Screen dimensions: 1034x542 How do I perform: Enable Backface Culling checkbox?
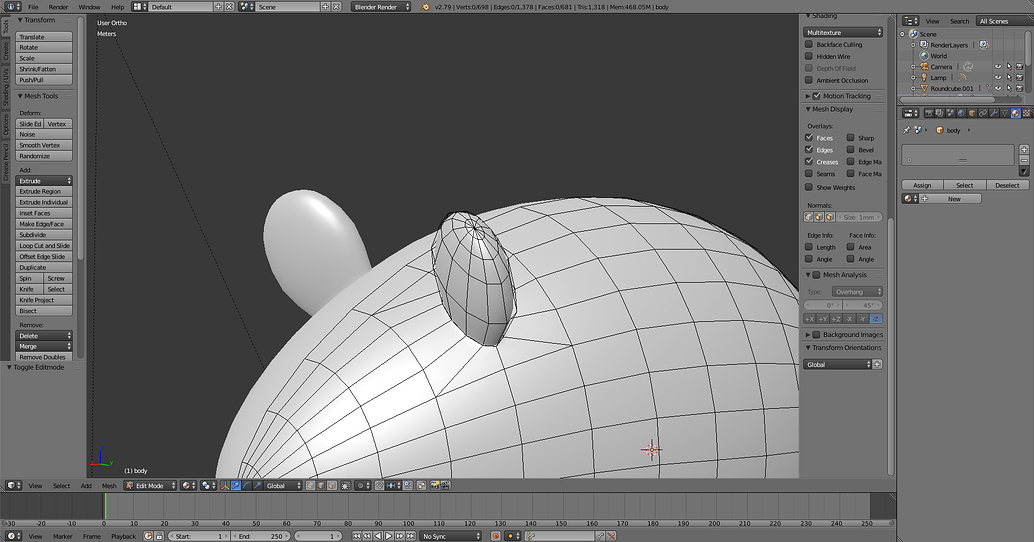808,44
